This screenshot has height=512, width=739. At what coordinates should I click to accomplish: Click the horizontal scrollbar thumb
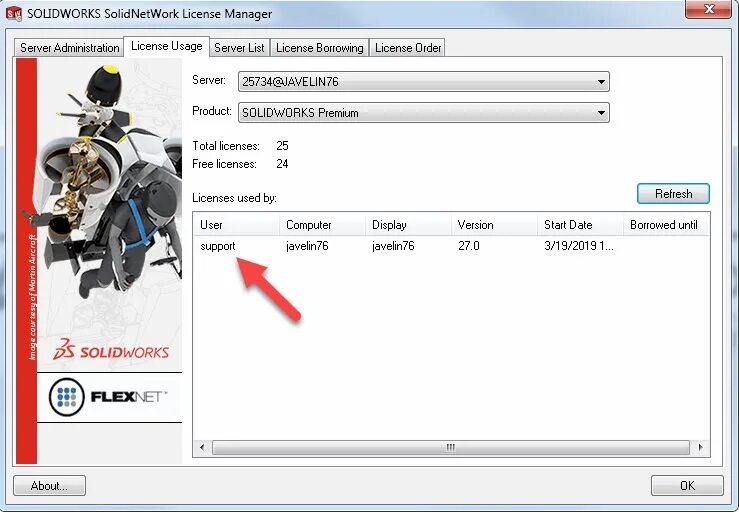[451, 447]
